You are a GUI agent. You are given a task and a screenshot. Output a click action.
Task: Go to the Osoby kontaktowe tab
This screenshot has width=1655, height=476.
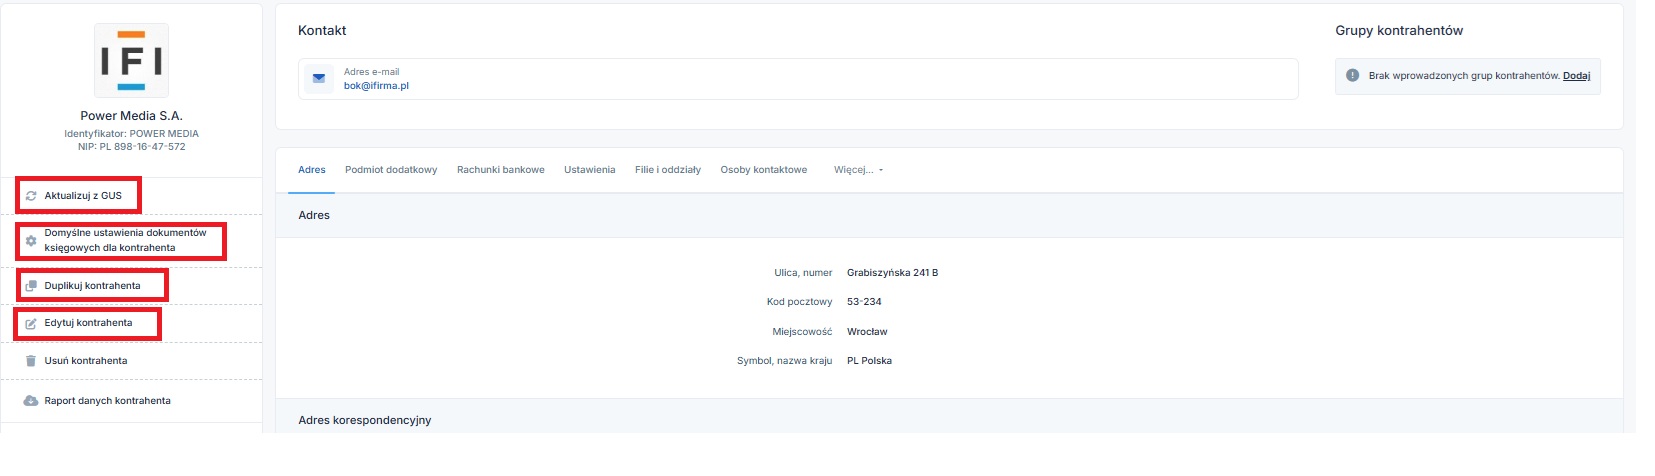point(763,170)
